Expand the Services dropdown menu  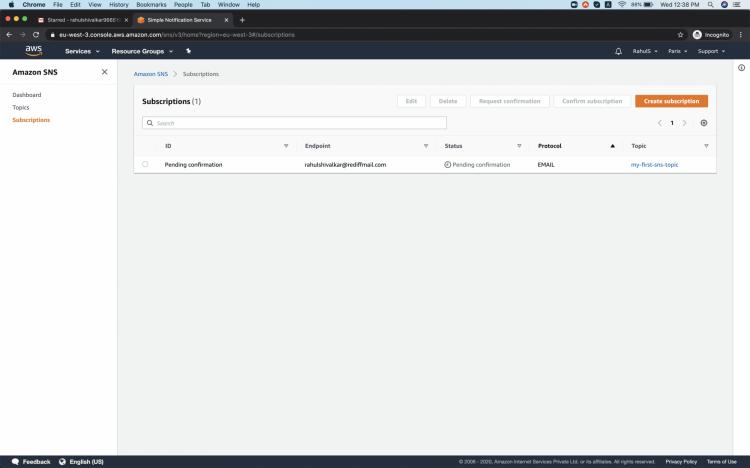pos(82,51)
